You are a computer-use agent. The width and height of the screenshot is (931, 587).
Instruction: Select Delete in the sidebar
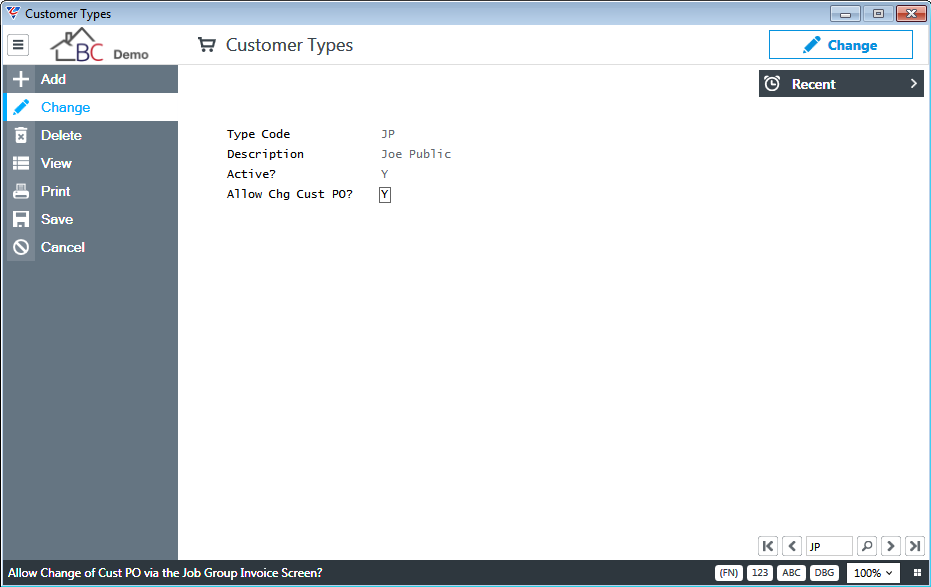click(91, 135)
